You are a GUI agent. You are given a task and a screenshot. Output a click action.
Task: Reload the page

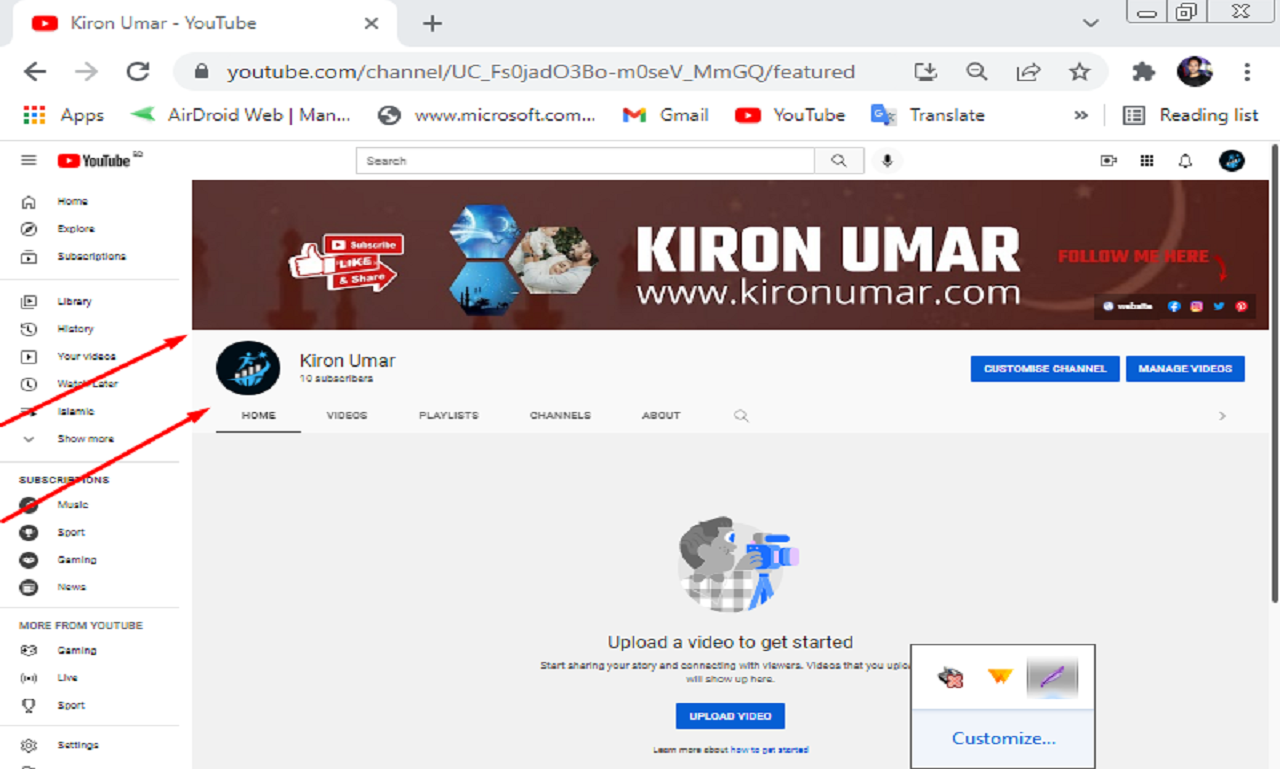138,72
